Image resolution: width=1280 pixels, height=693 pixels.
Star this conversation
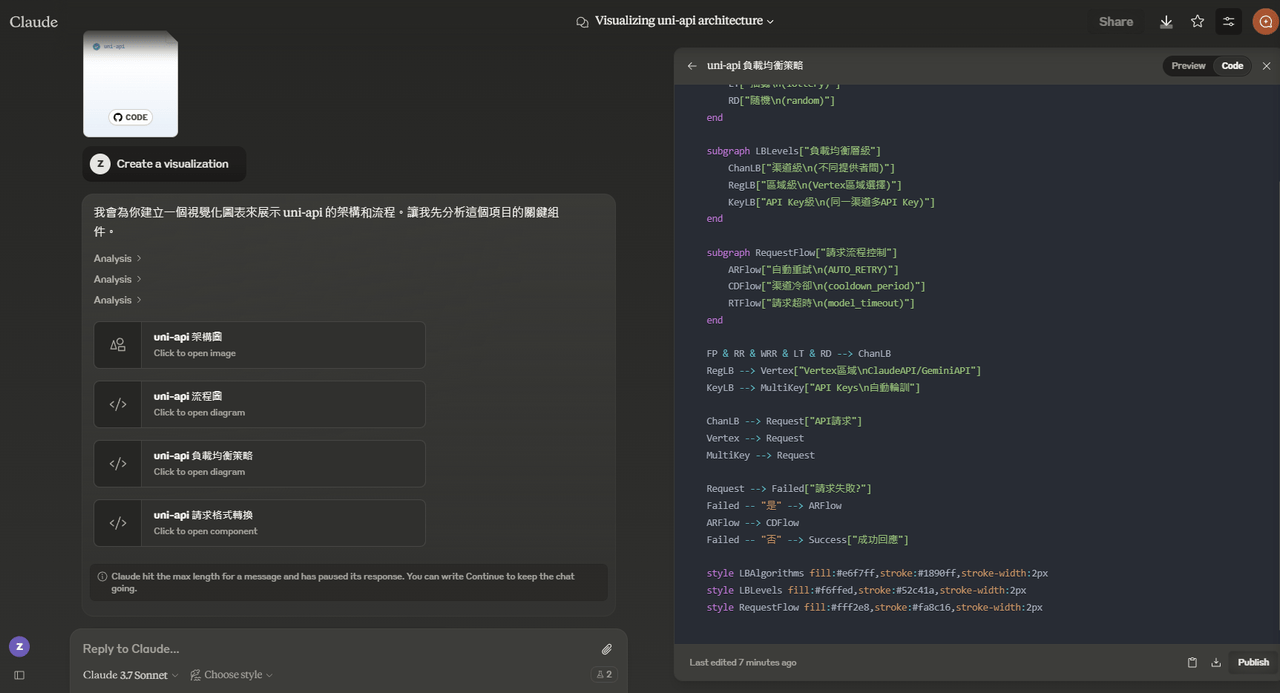[x=1197, y=21]
